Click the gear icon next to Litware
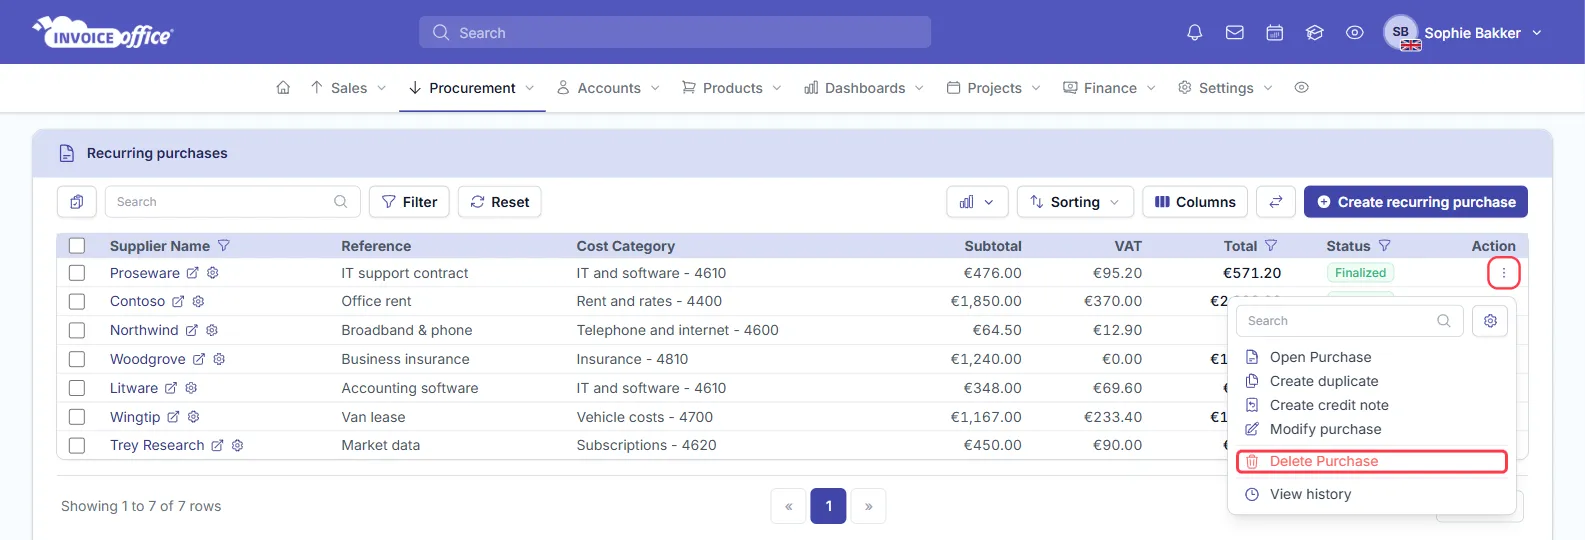The width and height of the screenshot is (1585, 540). [191, 388]
